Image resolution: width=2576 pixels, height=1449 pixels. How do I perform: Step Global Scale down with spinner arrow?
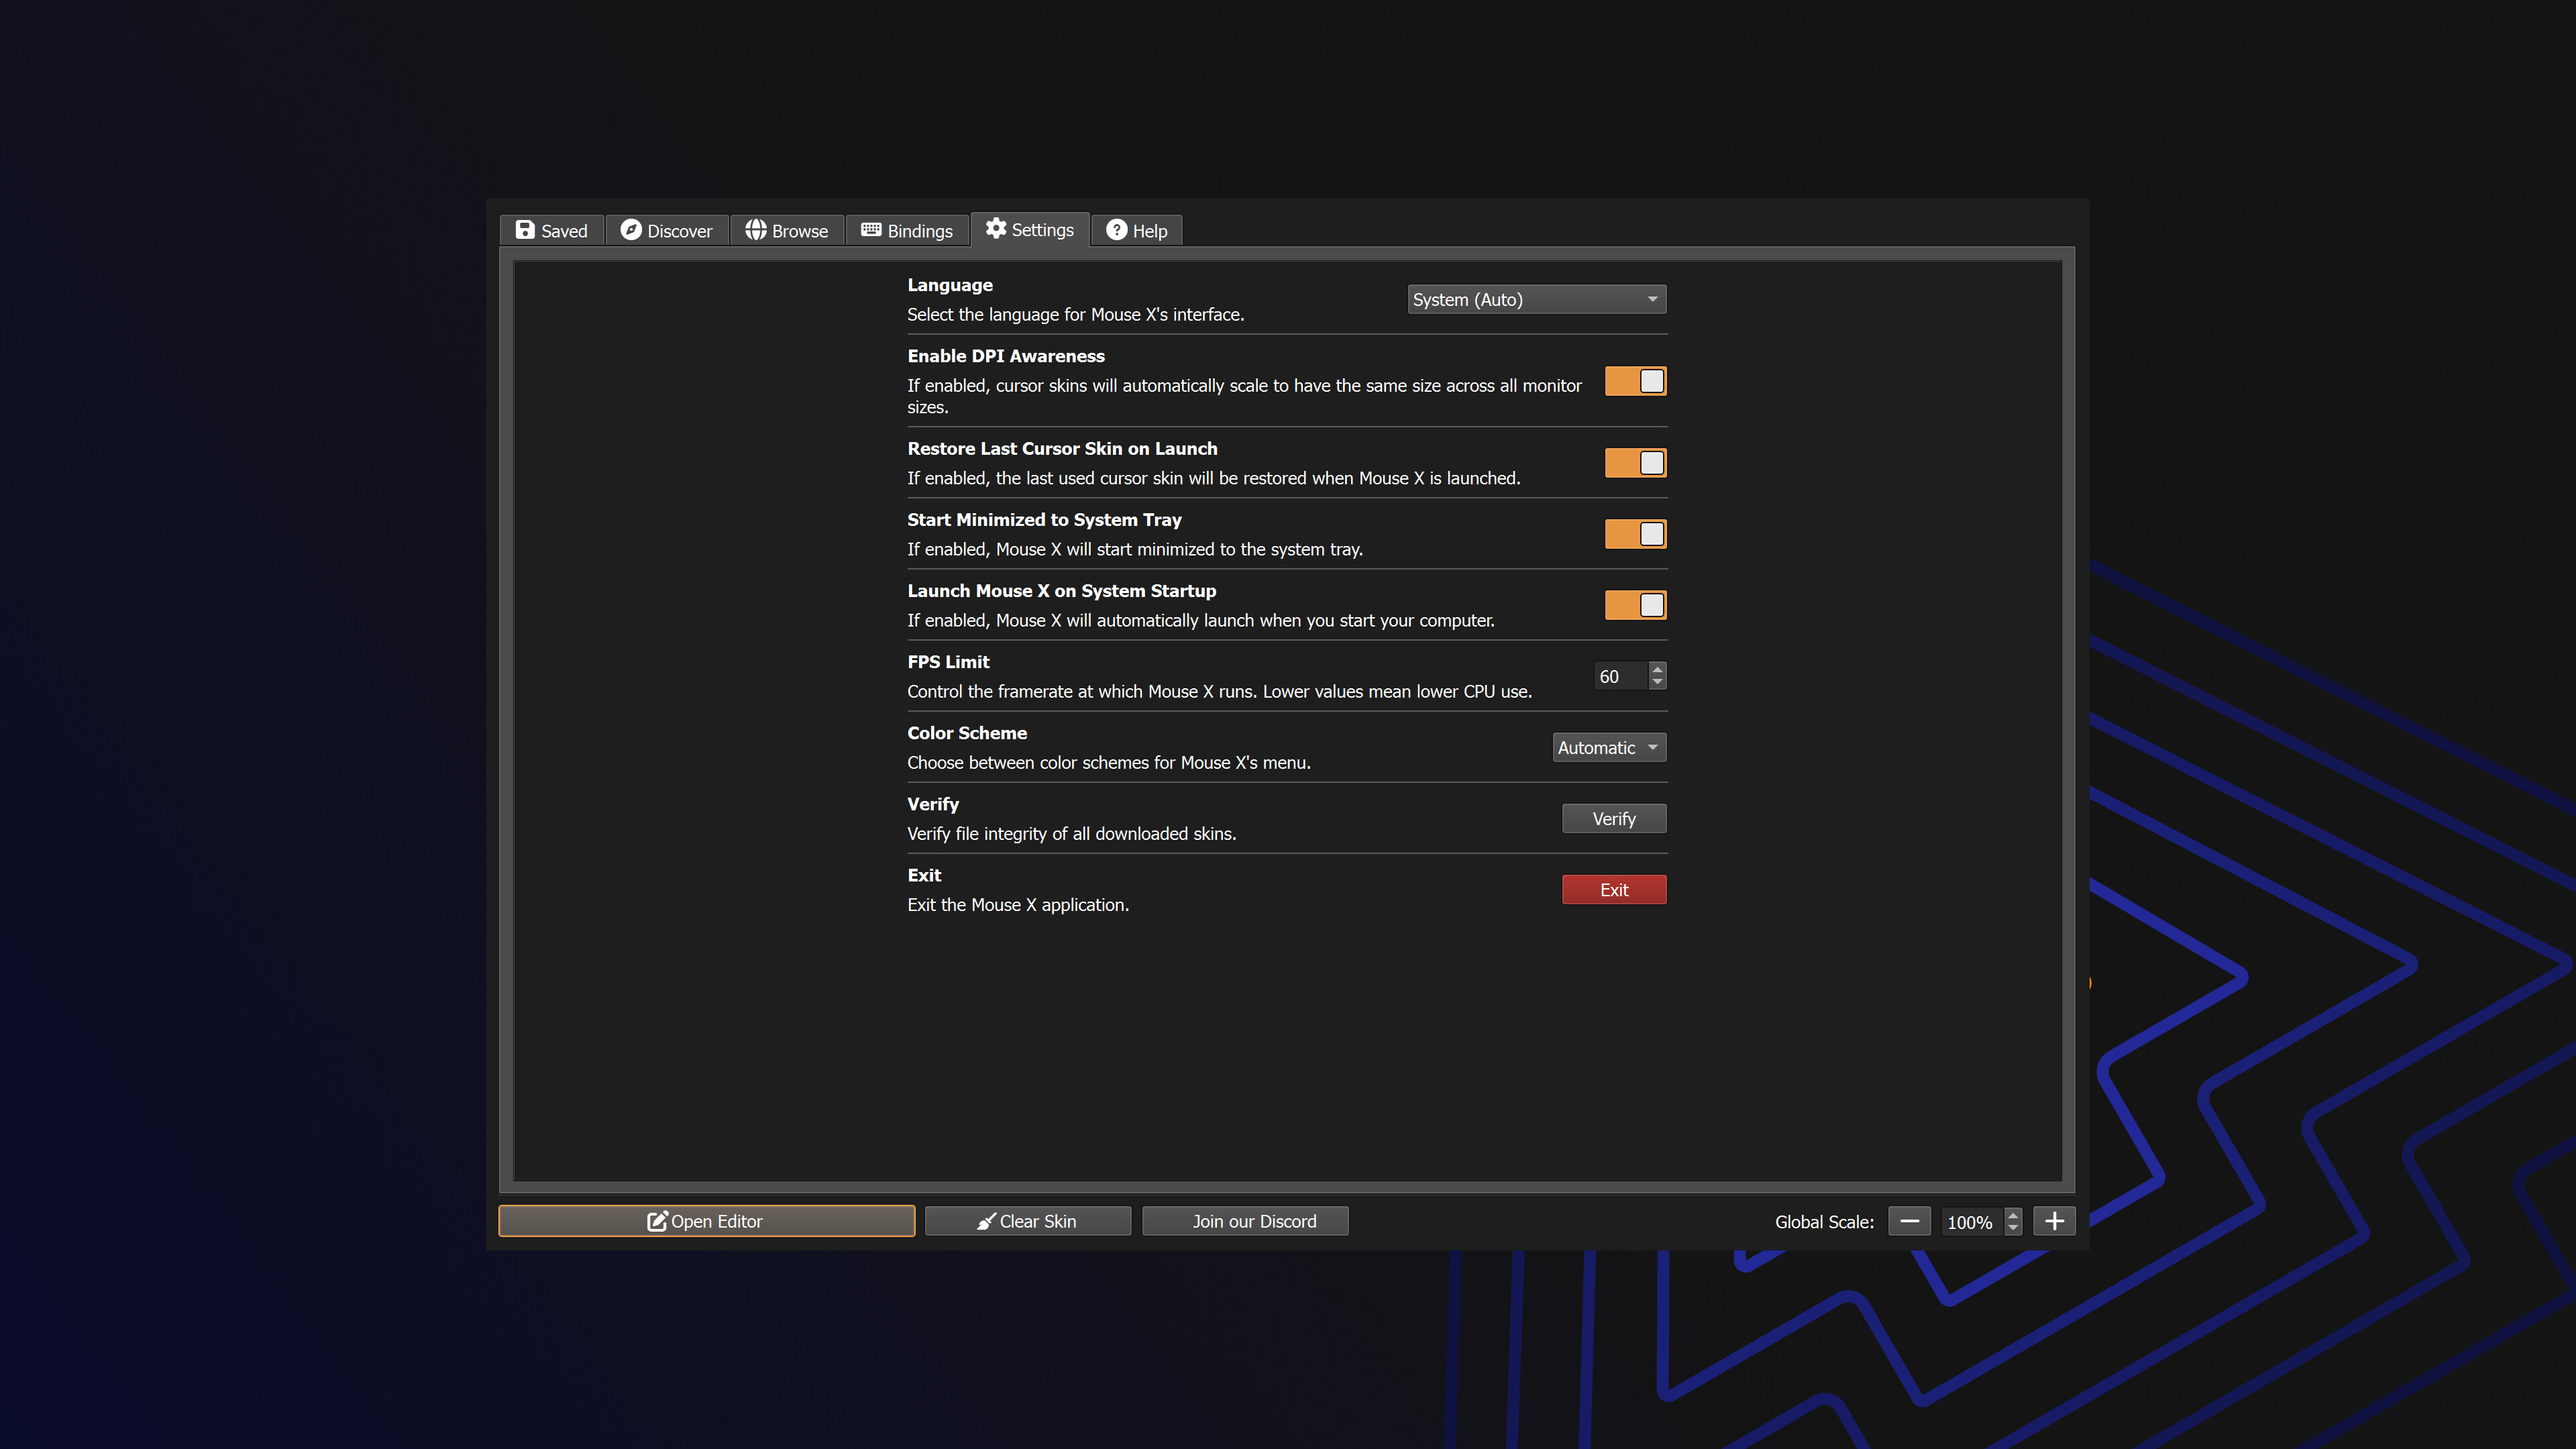click(x=2013, y=1229)
